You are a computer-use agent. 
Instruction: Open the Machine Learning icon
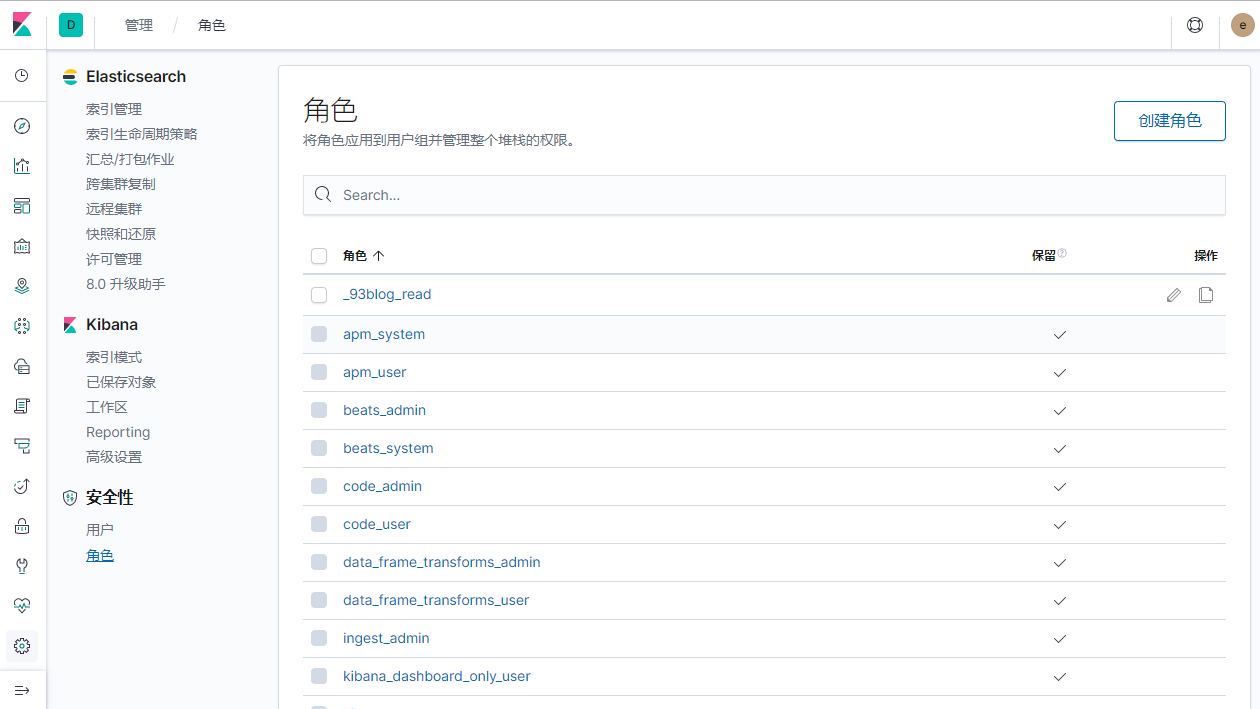[22, 326]
